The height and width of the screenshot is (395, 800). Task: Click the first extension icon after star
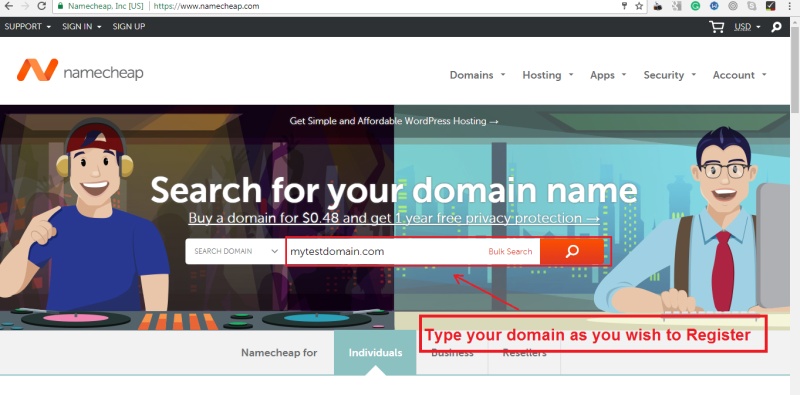[658, 6]
